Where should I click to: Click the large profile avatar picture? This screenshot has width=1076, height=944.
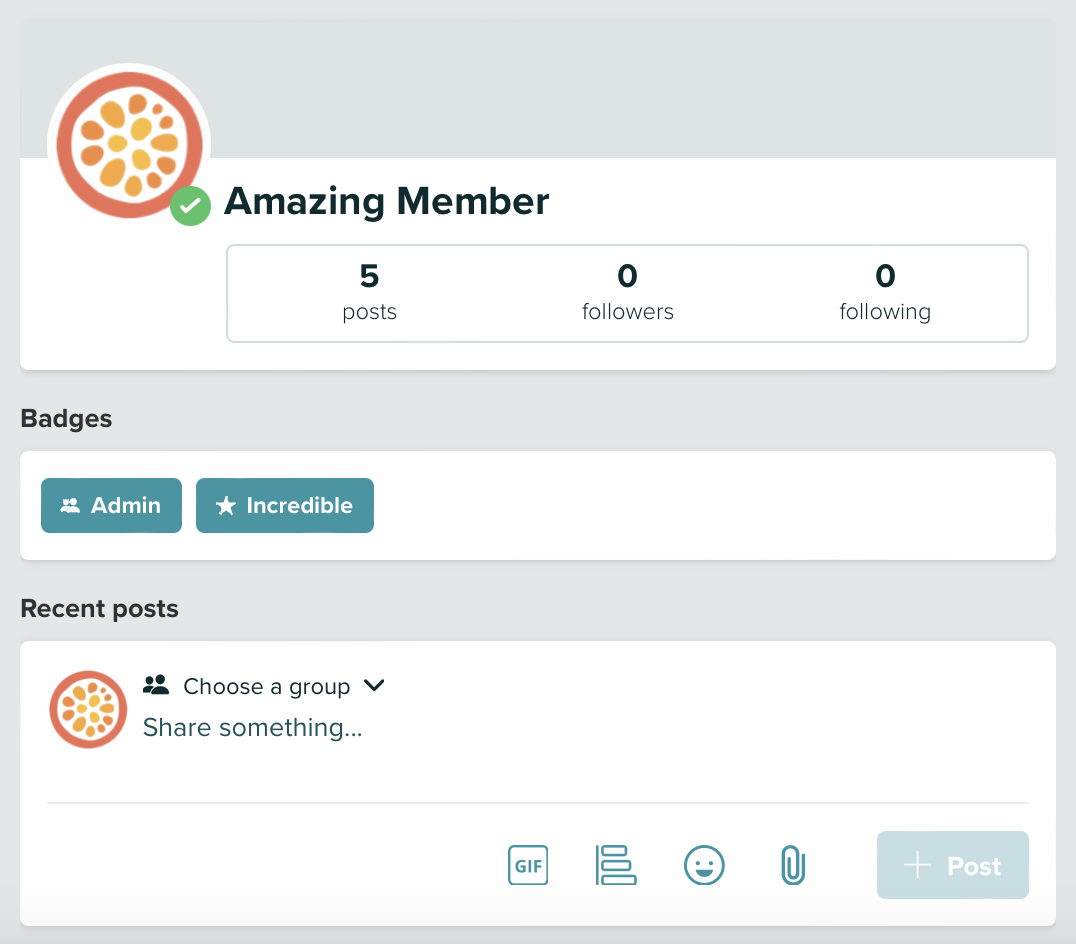point(130,146)
